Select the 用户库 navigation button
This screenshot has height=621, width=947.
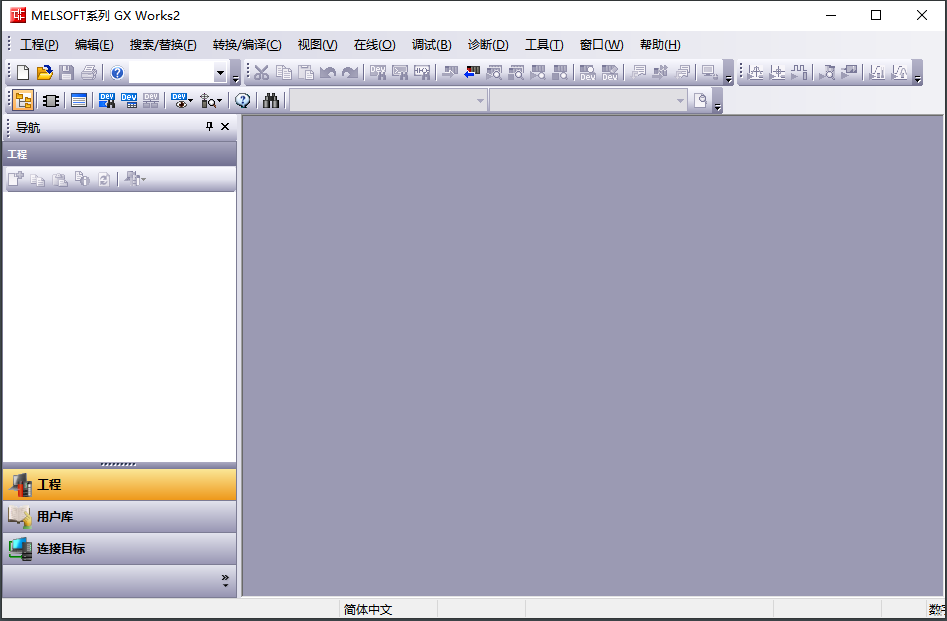click(120, 516)
